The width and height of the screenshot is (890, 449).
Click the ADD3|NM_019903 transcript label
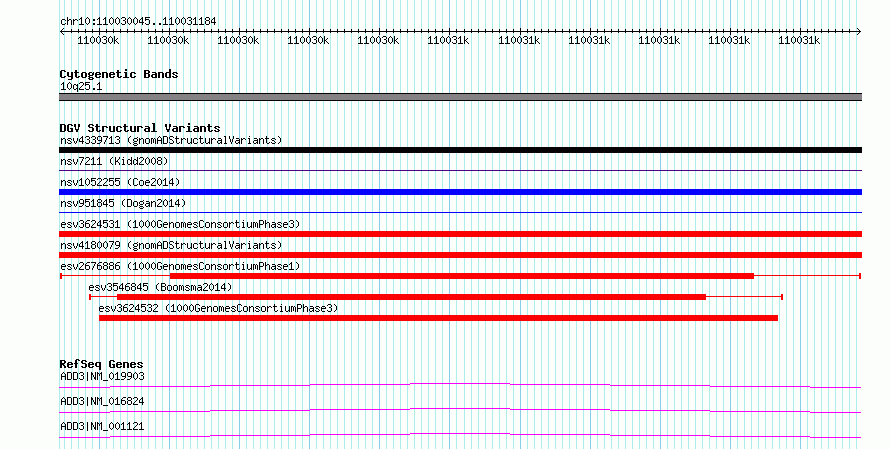(102, 376)
